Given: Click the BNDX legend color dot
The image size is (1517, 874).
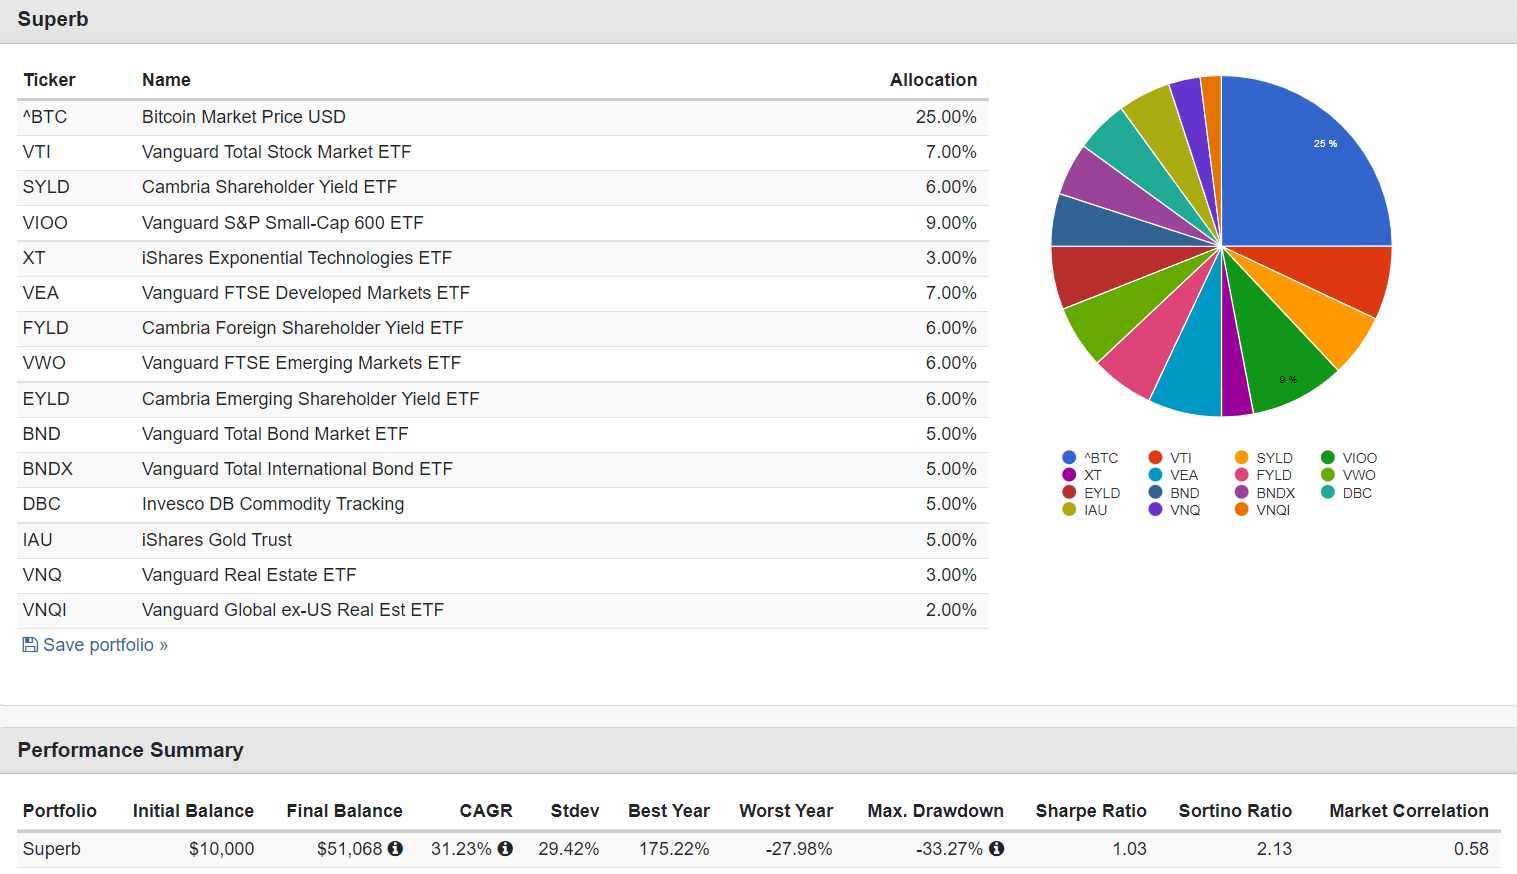Looking at the screenshot, I should (x=1241, y=492).
